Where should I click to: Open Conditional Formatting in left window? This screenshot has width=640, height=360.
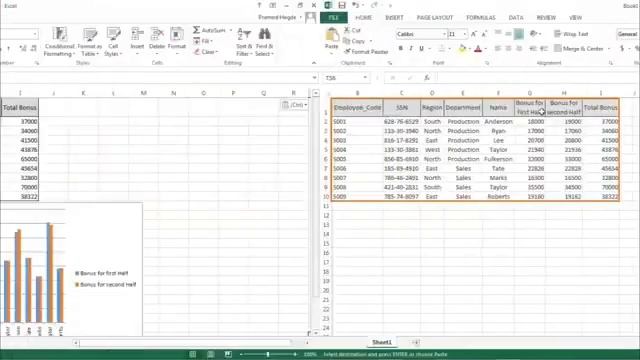tap(60, 42)
